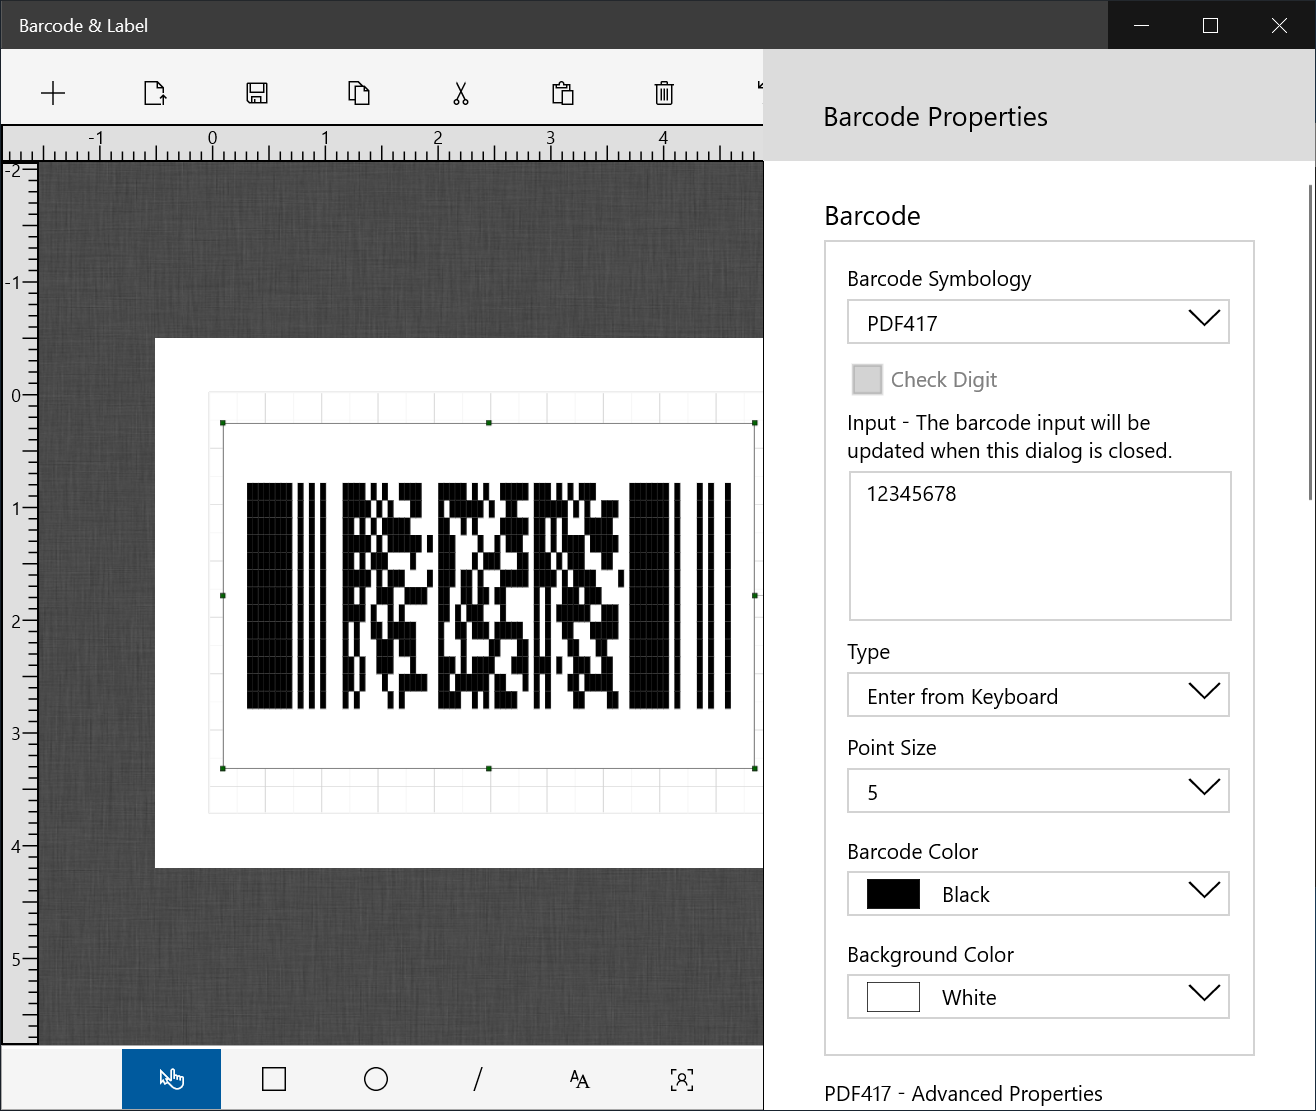Click the white Background Color swatch

[893, 997]
